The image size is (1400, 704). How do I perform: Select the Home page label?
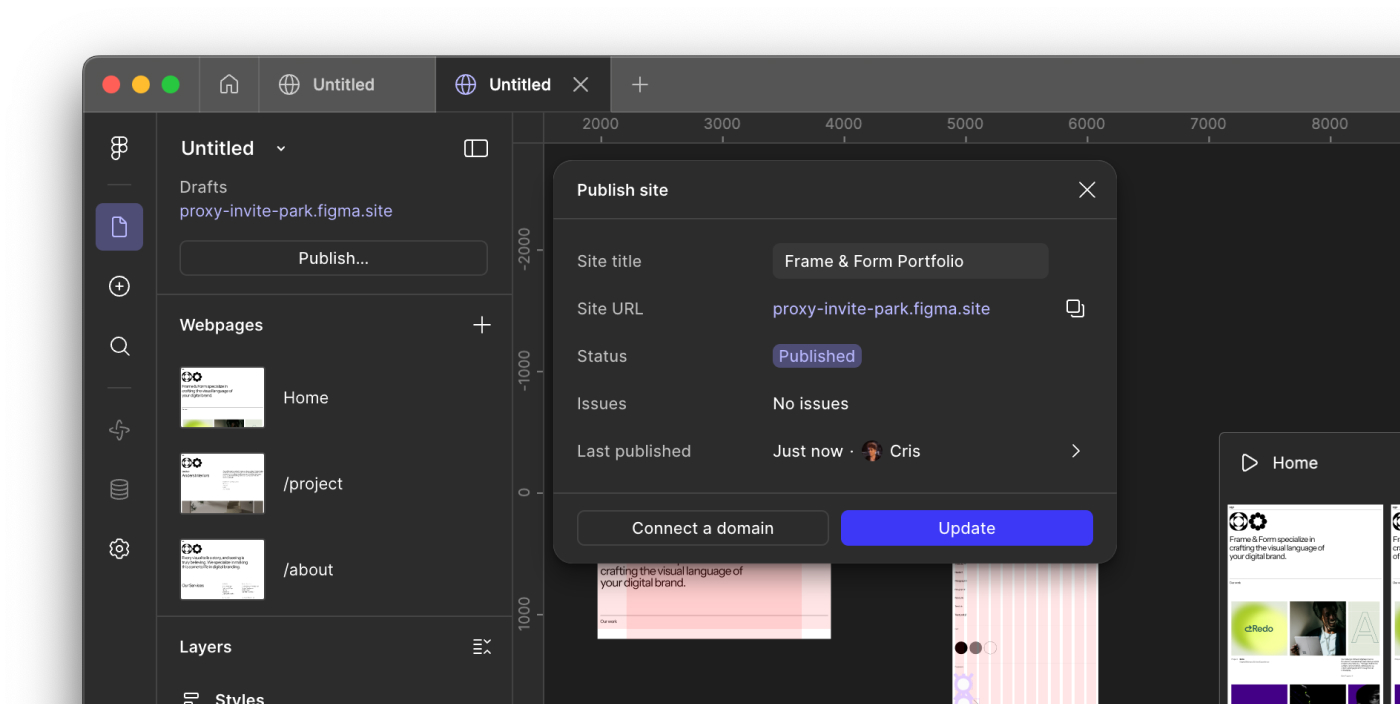(x=306, y=398)
